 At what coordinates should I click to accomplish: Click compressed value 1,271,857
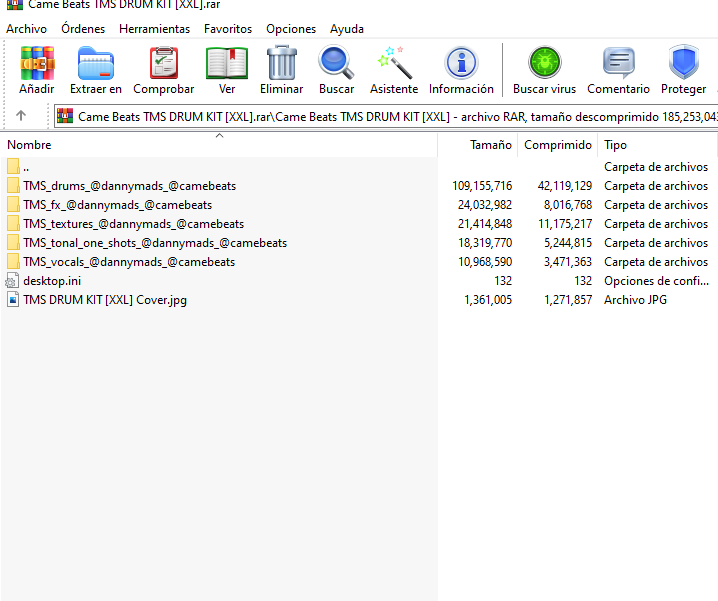(568, 300)
